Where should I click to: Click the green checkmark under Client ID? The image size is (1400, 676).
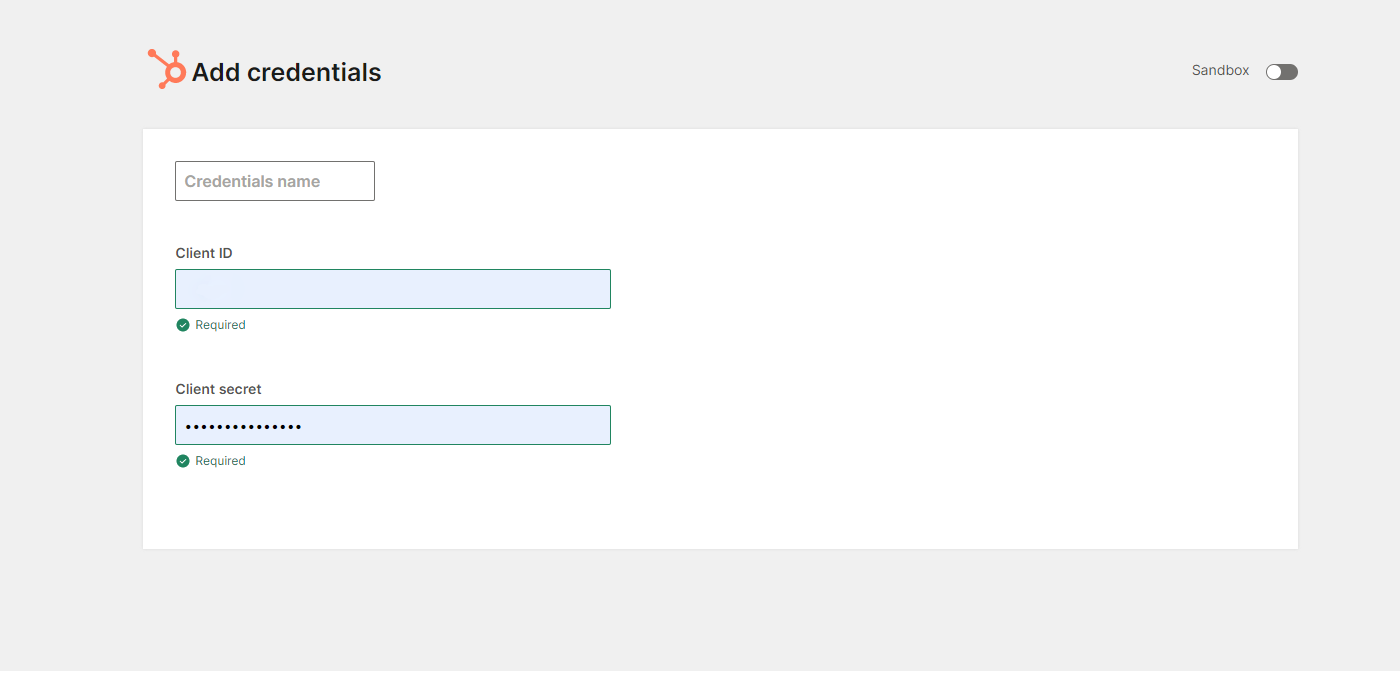pyautogui.click(x=183, y=325)
